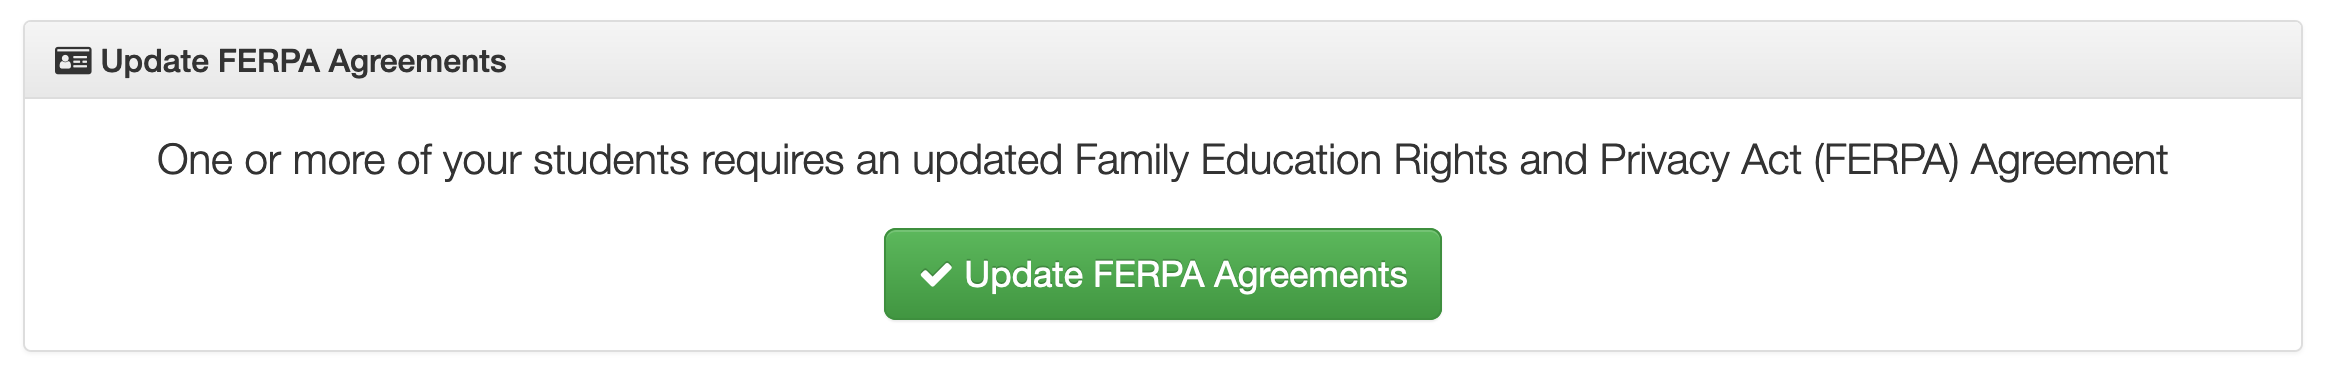Click the FERPA notice message sentence
Viewport: 2330px width, 376px height.
tap(1162, 160)
